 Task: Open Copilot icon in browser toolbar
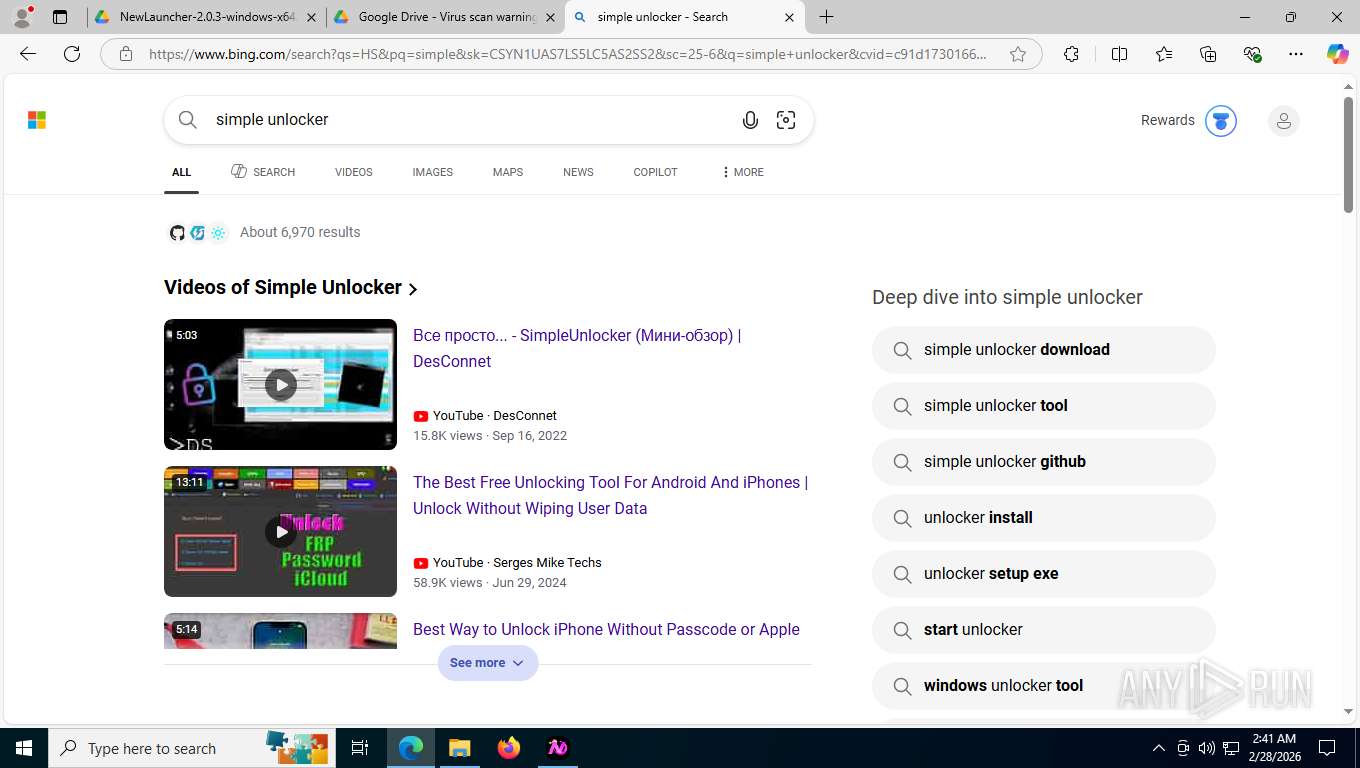(1337, 54)
